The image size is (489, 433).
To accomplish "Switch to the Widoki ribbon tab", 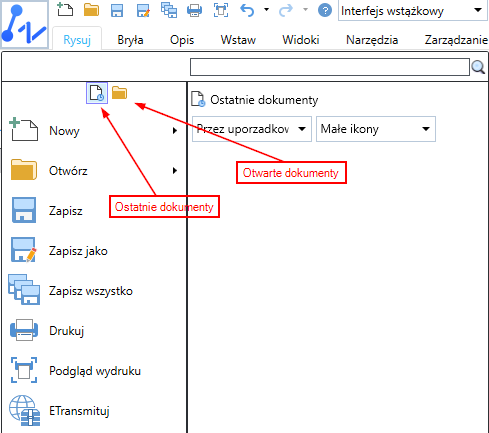I will [x=301, y=40].
